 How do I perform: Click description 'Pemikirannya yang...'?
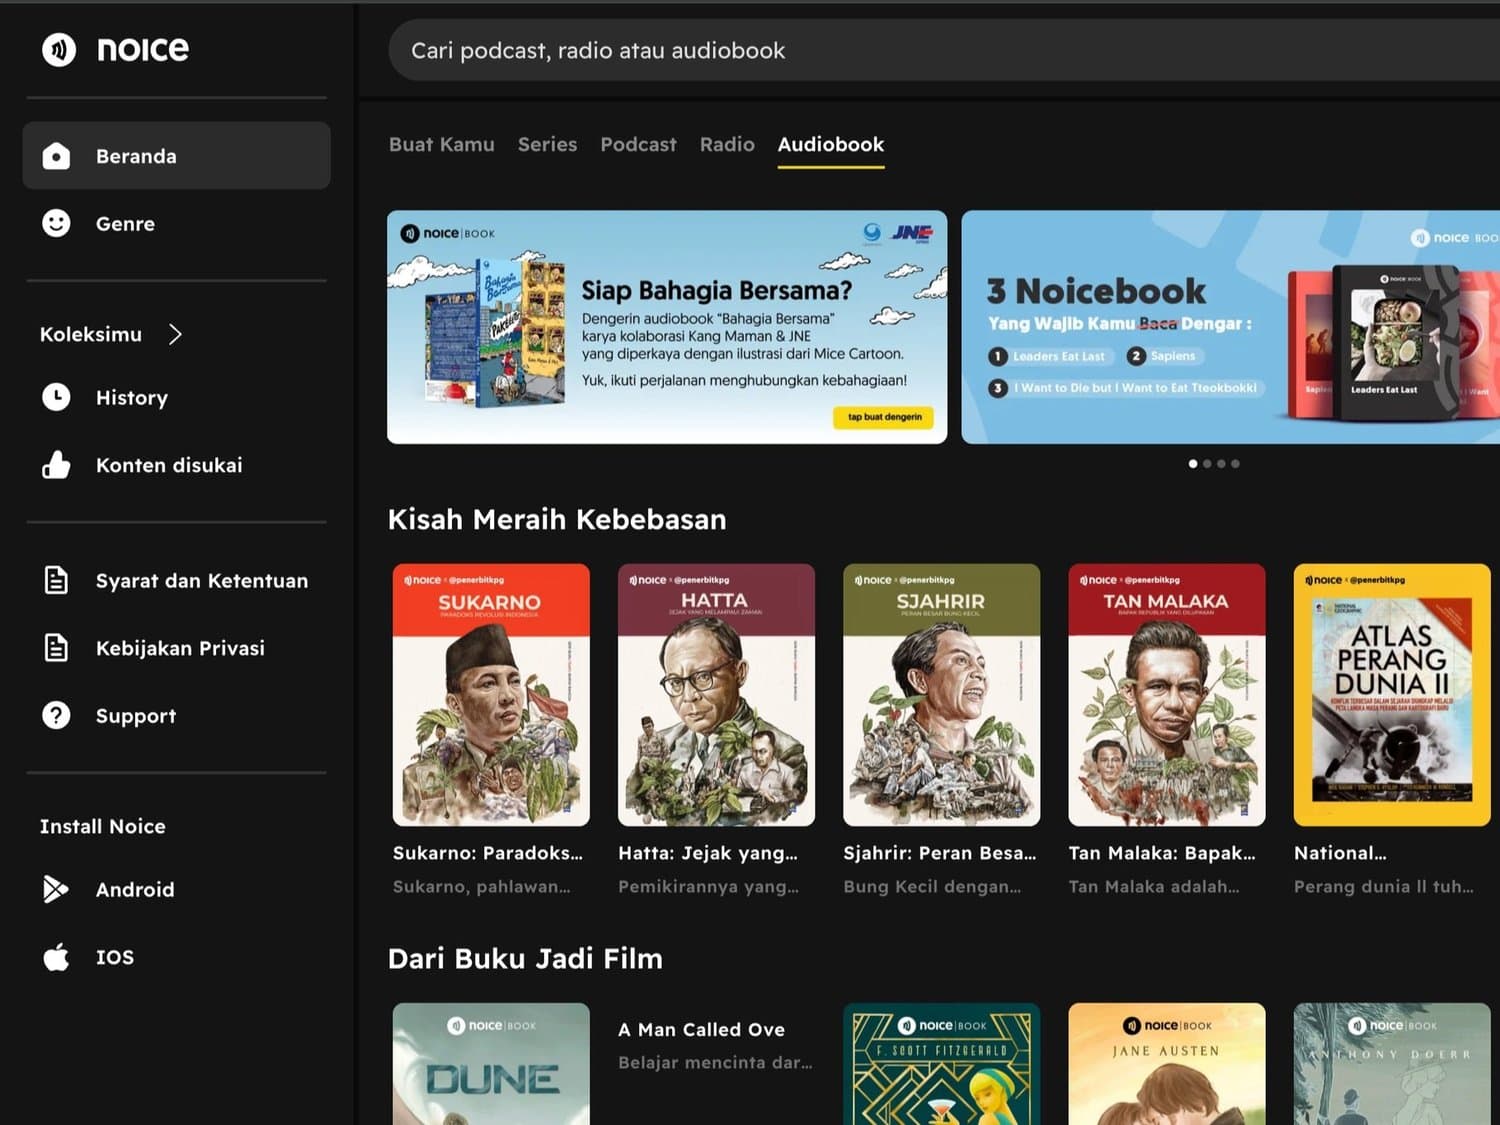(x=708, y=887)
